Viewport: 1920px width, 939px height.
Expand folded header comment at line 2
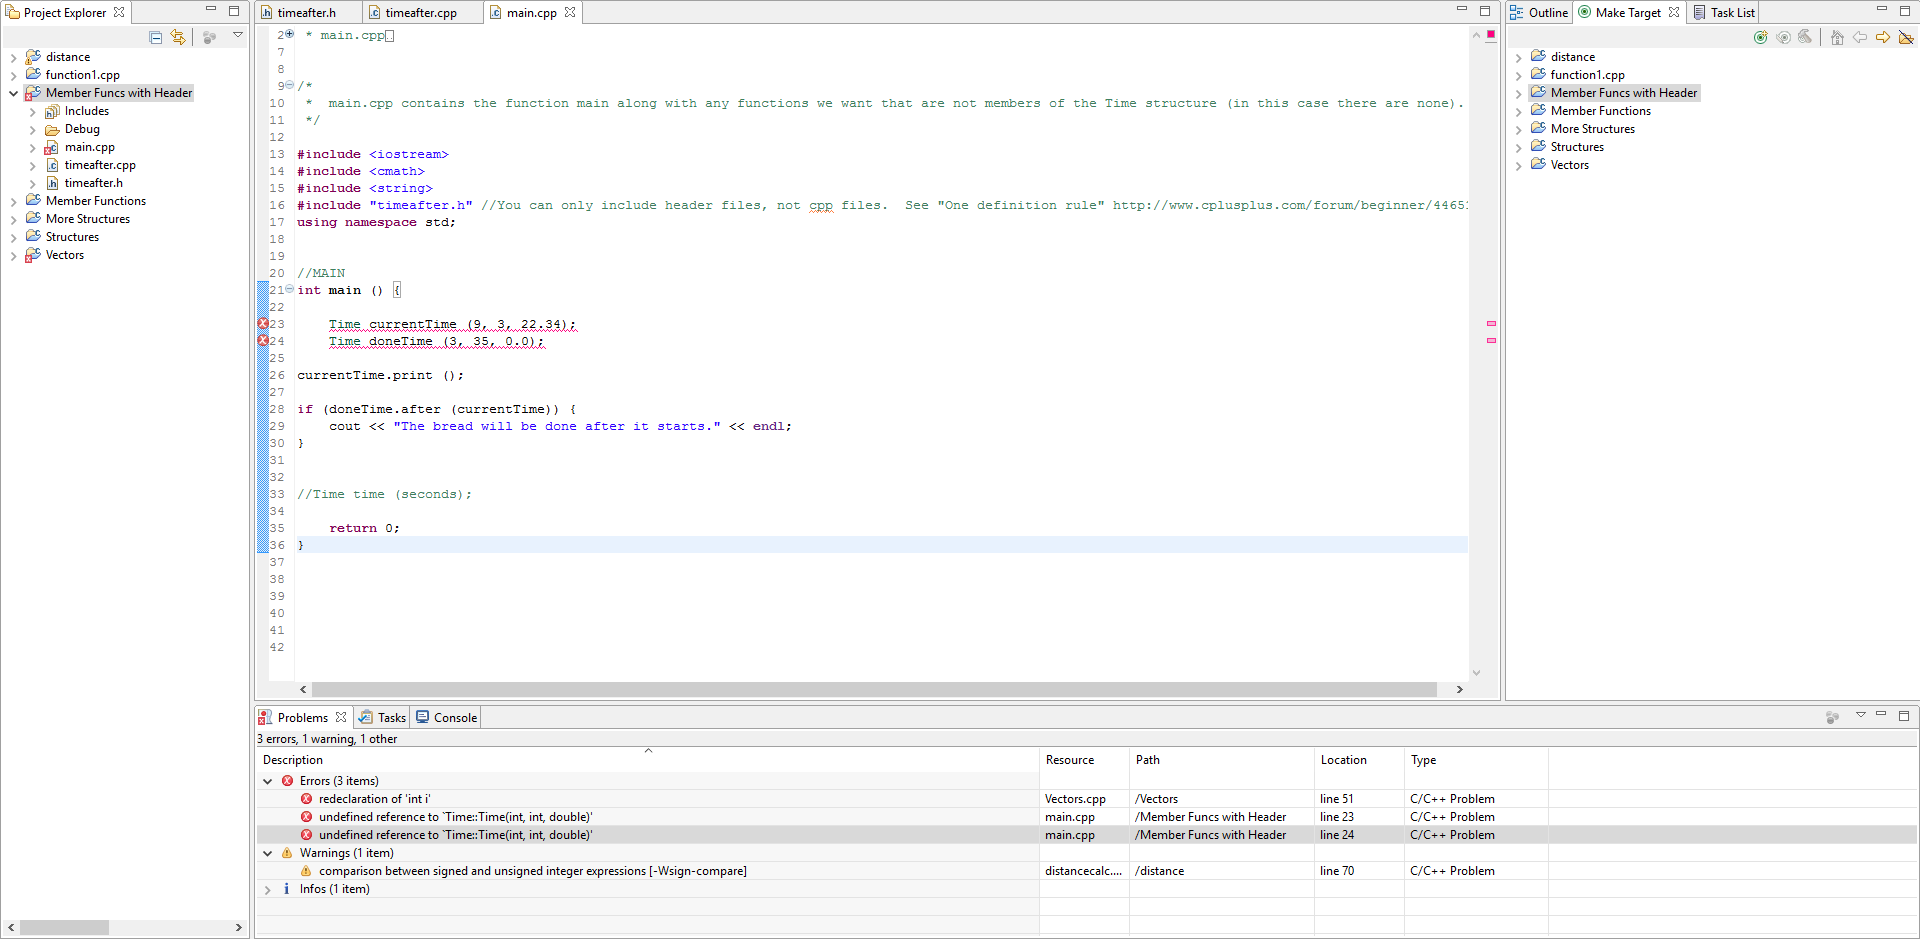(290, 34)
